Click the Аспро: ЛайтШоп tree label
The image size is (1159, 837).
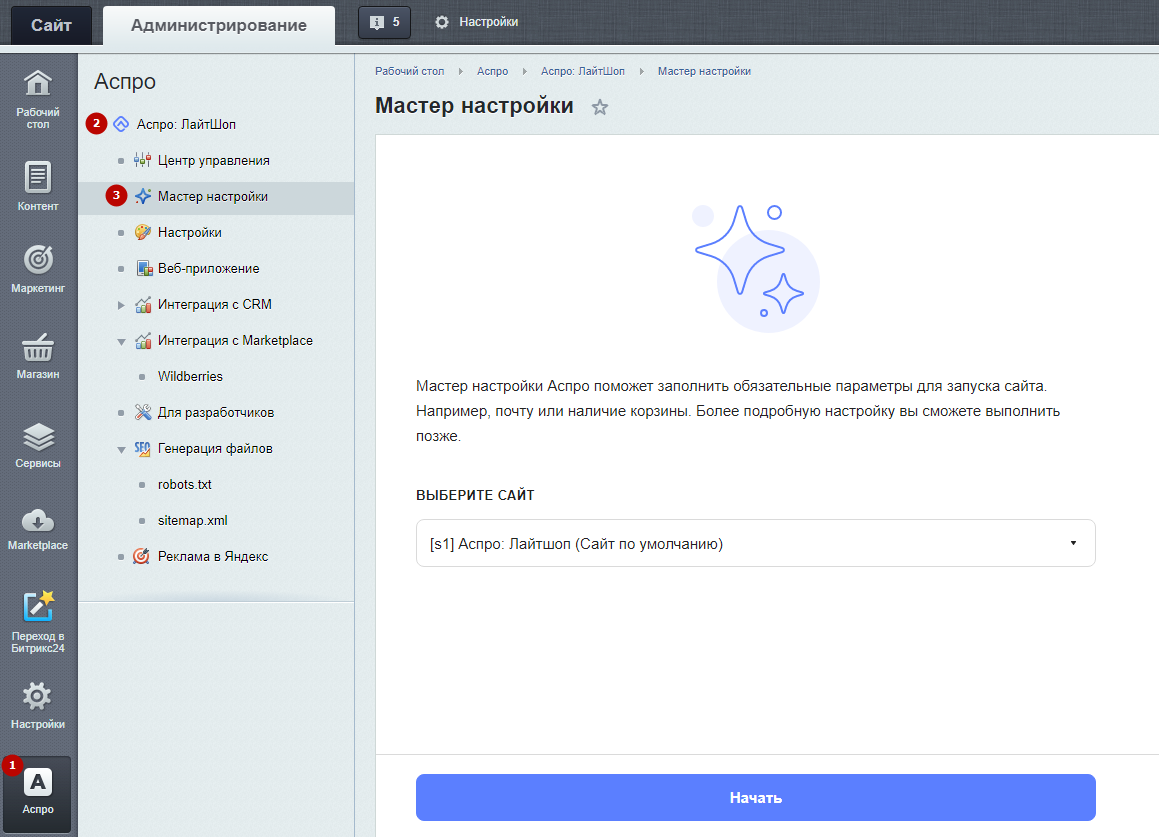186,124
